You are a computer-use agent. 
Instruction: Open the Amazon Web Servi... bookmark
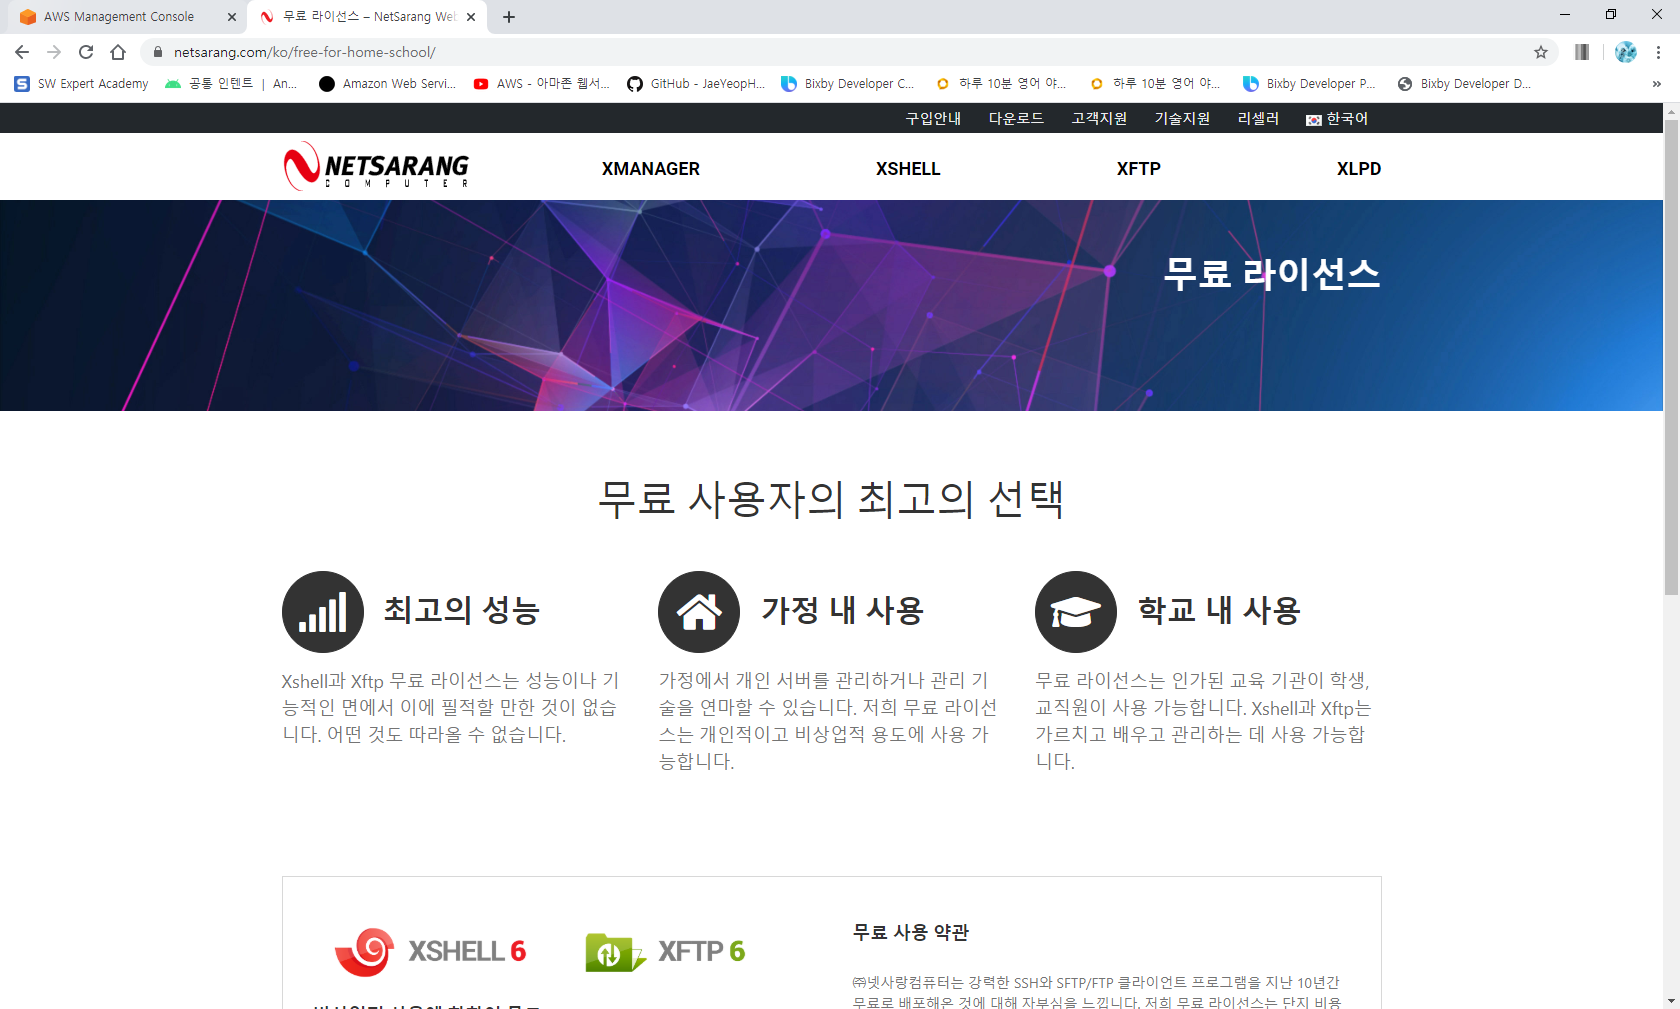(387, 84)
